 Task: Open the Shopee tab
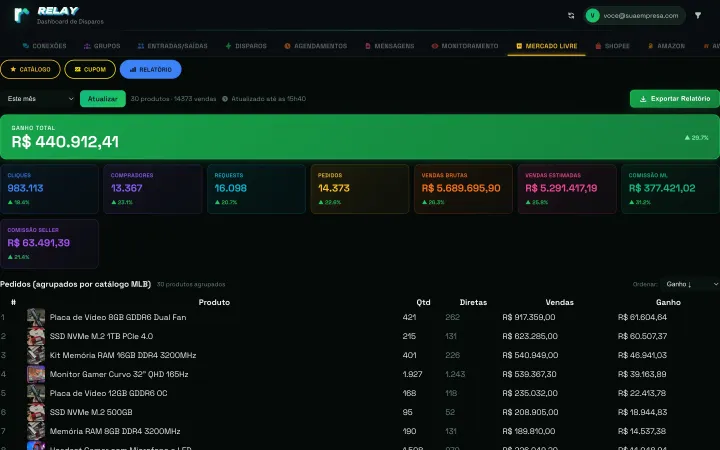pyautogui.click(x=613, y=46)
